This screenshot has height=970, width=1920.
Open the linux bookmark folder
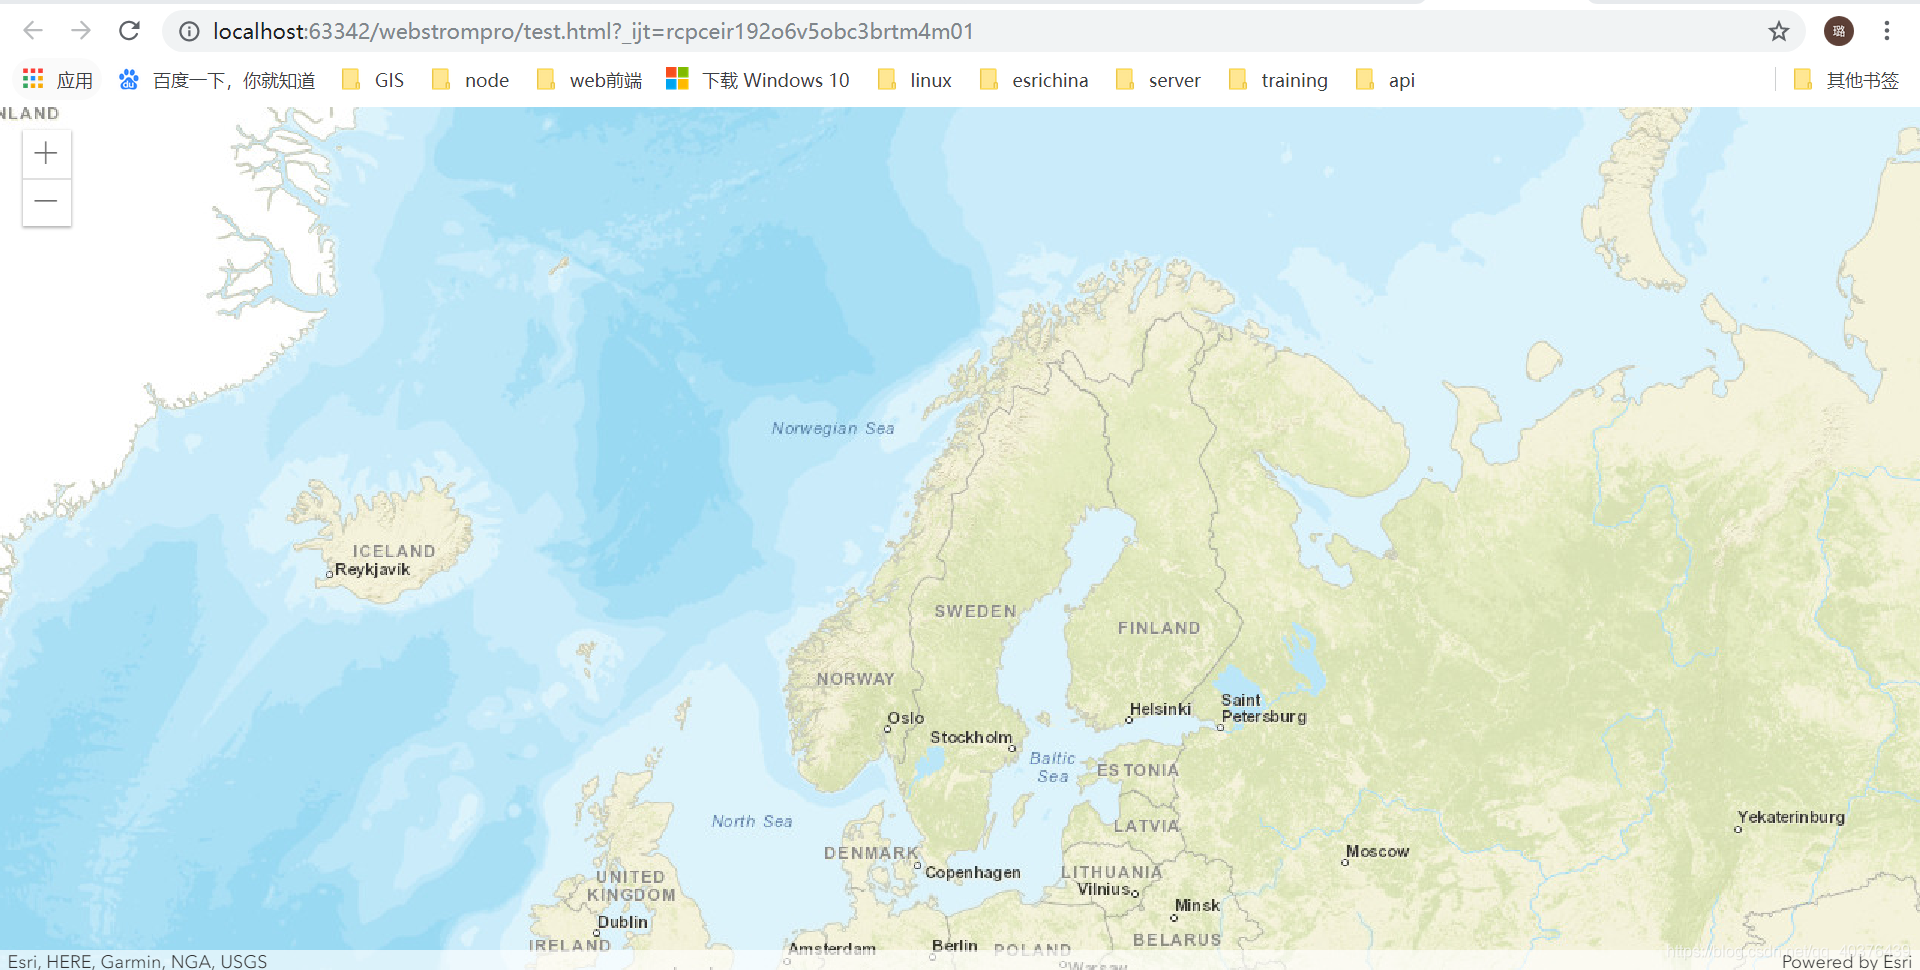[x=915, y=80]
